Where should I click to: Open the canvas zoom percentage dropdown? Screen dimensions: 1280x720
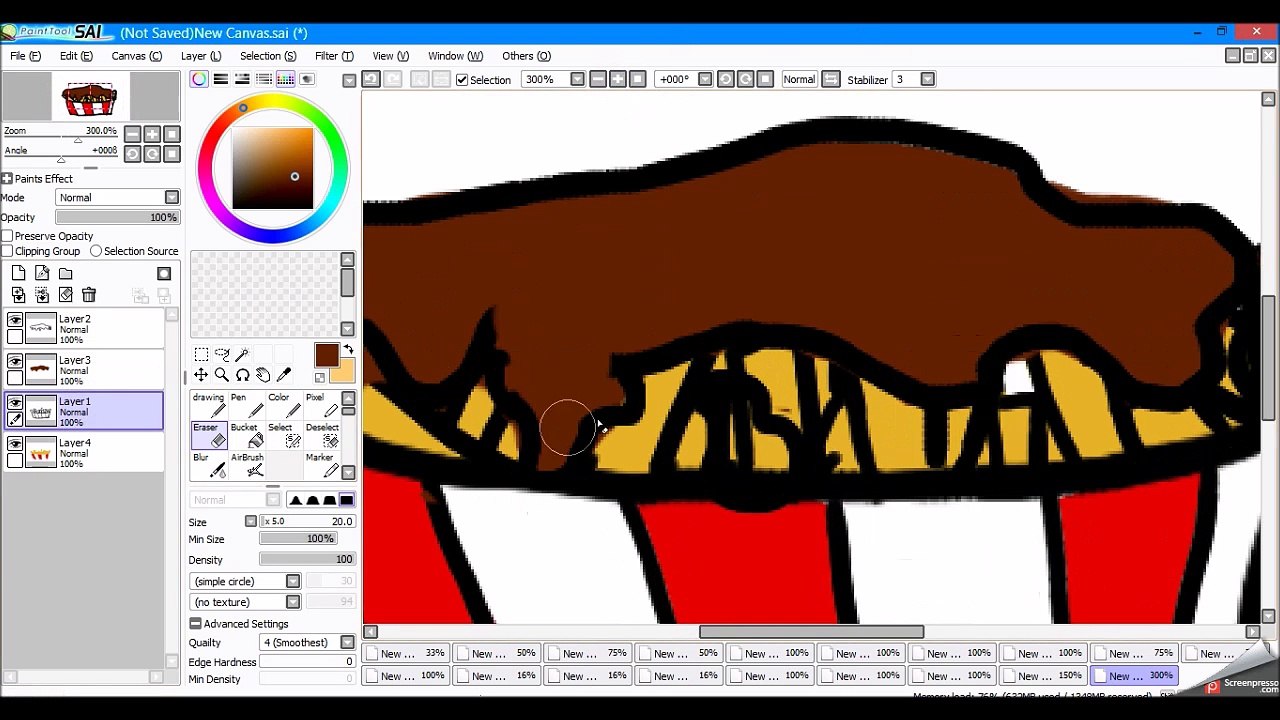coord(577,80)
